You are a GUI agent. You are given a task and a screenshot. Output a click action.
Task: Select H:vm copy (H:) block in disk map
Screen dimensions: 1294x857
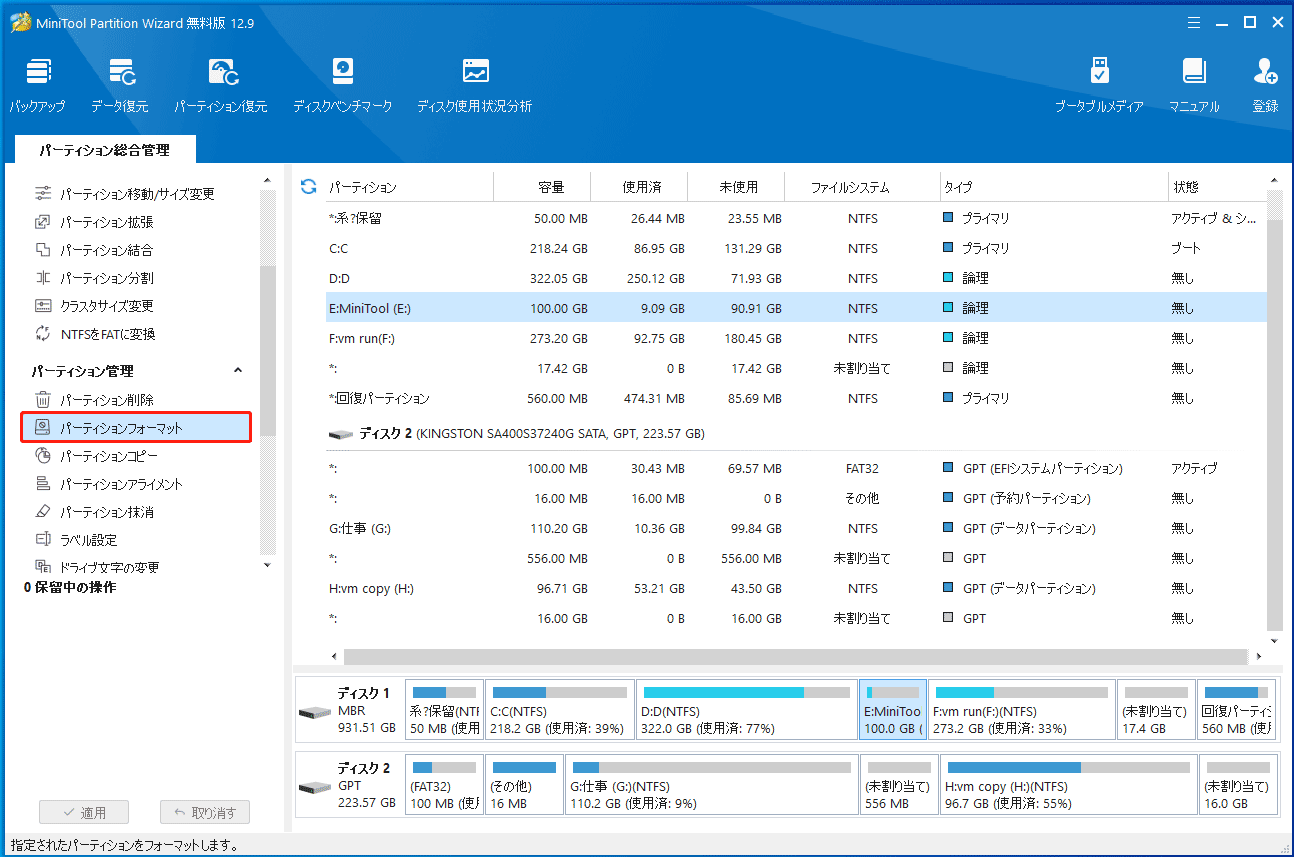pos(1068,784)
